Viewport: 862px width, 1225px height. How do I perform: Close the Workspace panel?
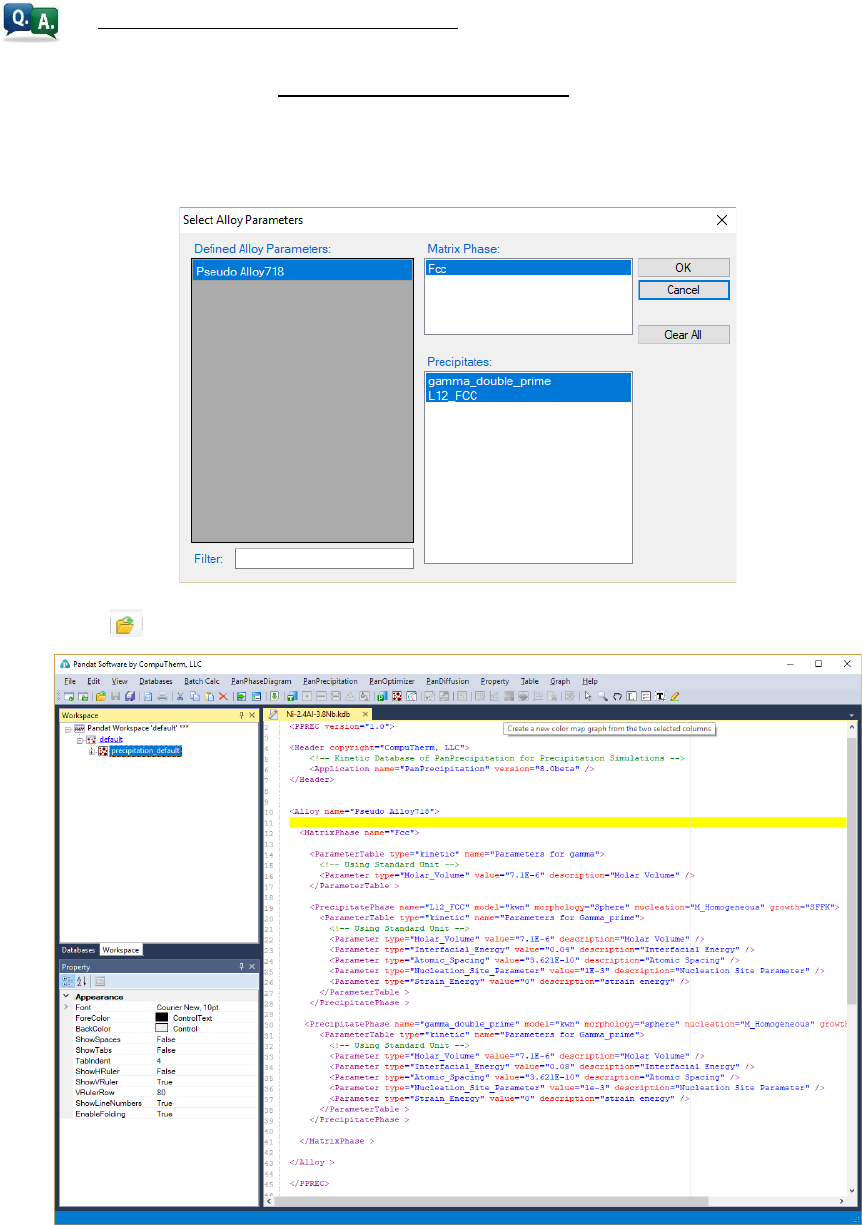click(252, 715)
